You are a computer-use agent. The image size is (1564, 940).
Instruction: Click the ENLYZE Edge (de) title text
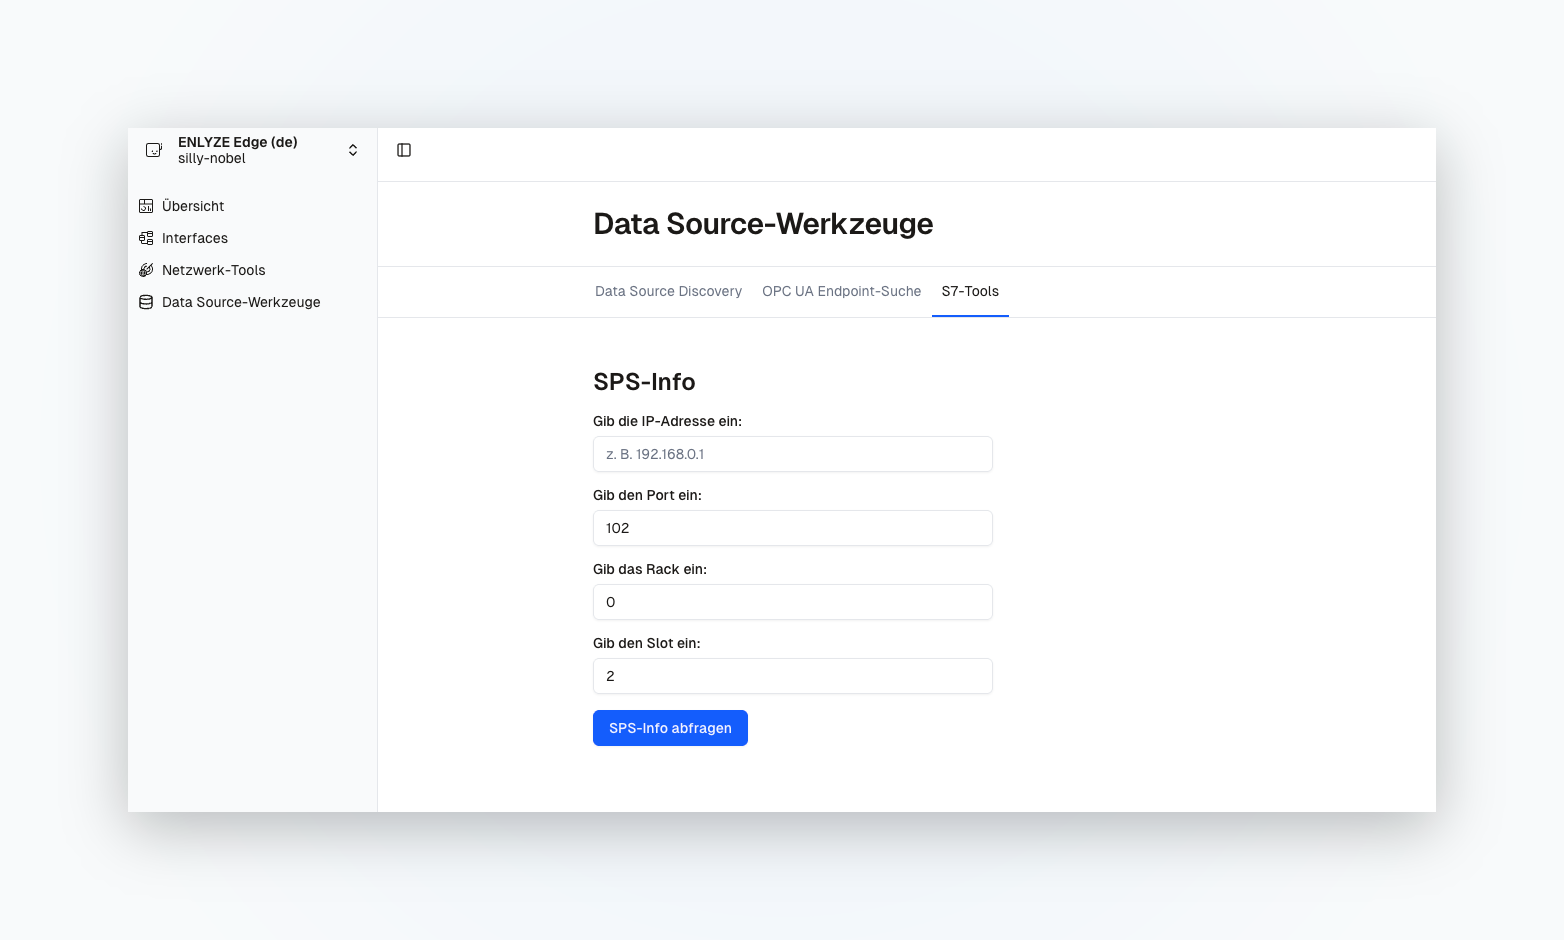click(x=238, y=142)
